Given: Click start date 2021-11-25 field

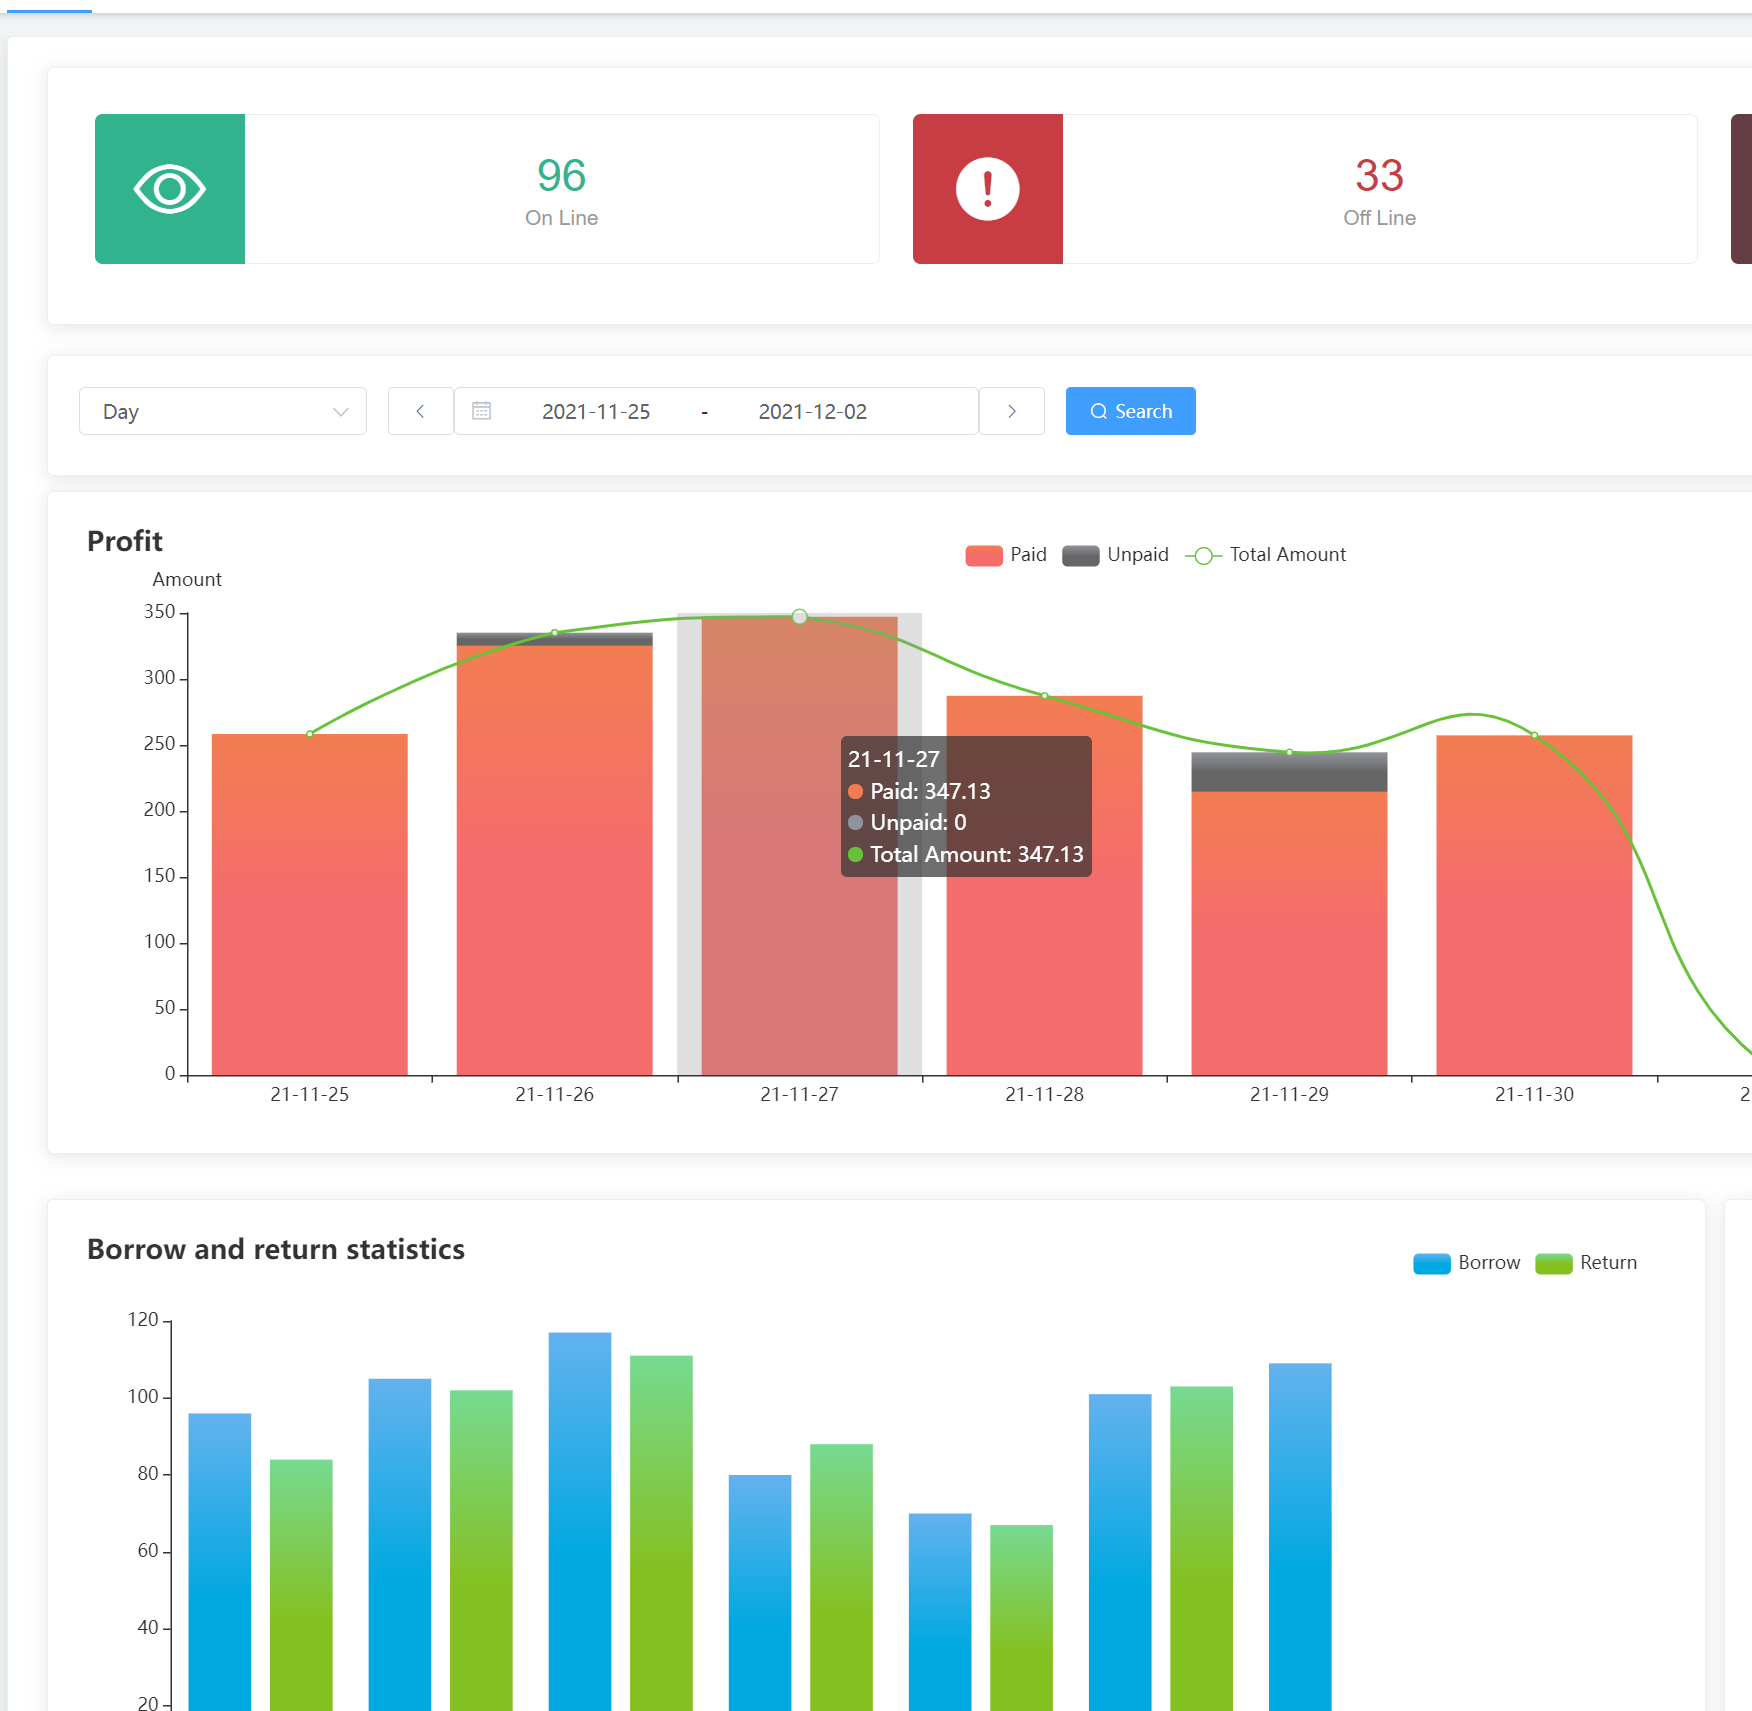Looking at the screenshot, I should [x=596, y=411].
